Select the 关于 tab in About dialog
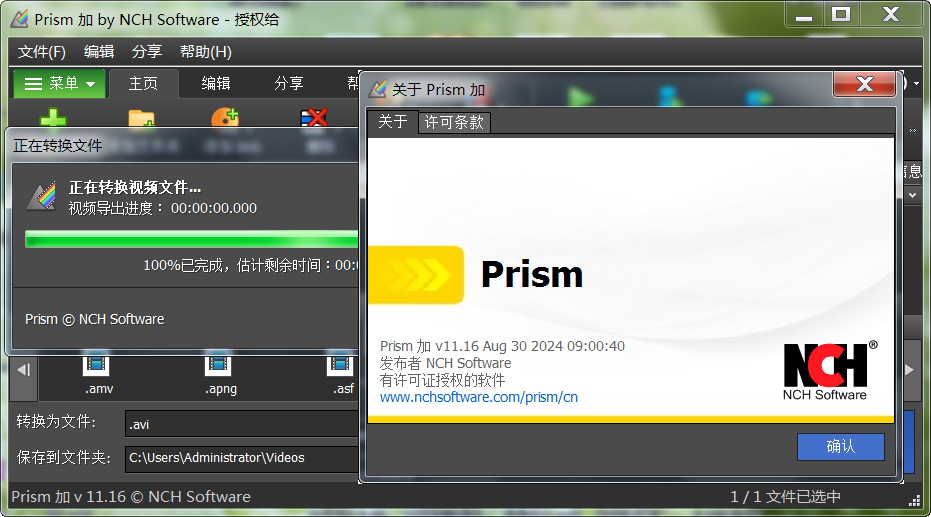This screenshot has width=931, height=517. pos(392,122)
